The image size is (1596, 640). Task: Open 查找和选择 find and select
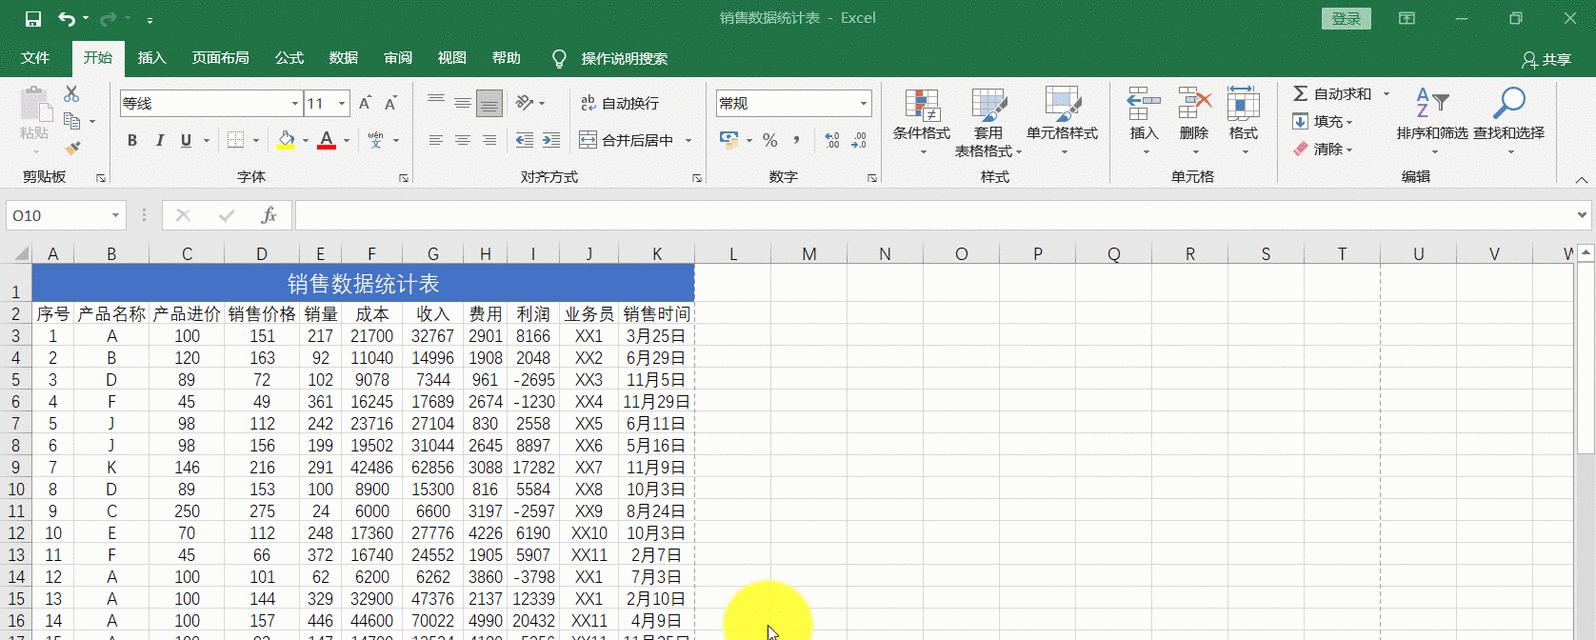(1509, 122)
